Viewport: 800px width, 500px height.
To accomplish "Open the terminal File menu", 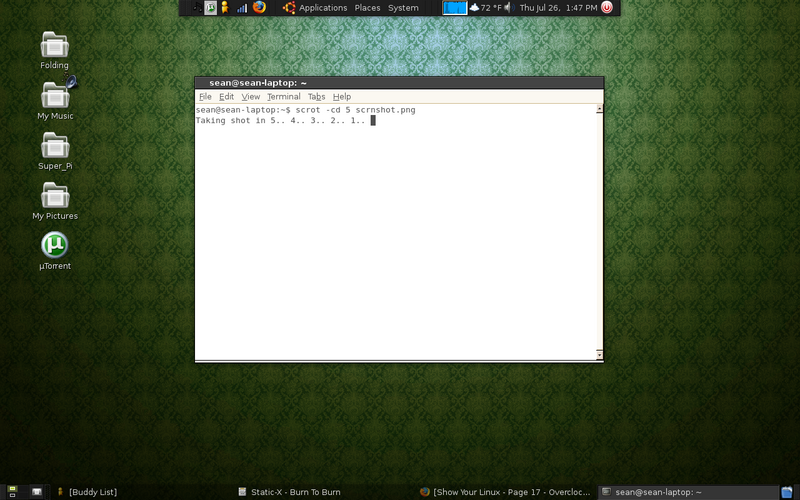I will (205, 96).
